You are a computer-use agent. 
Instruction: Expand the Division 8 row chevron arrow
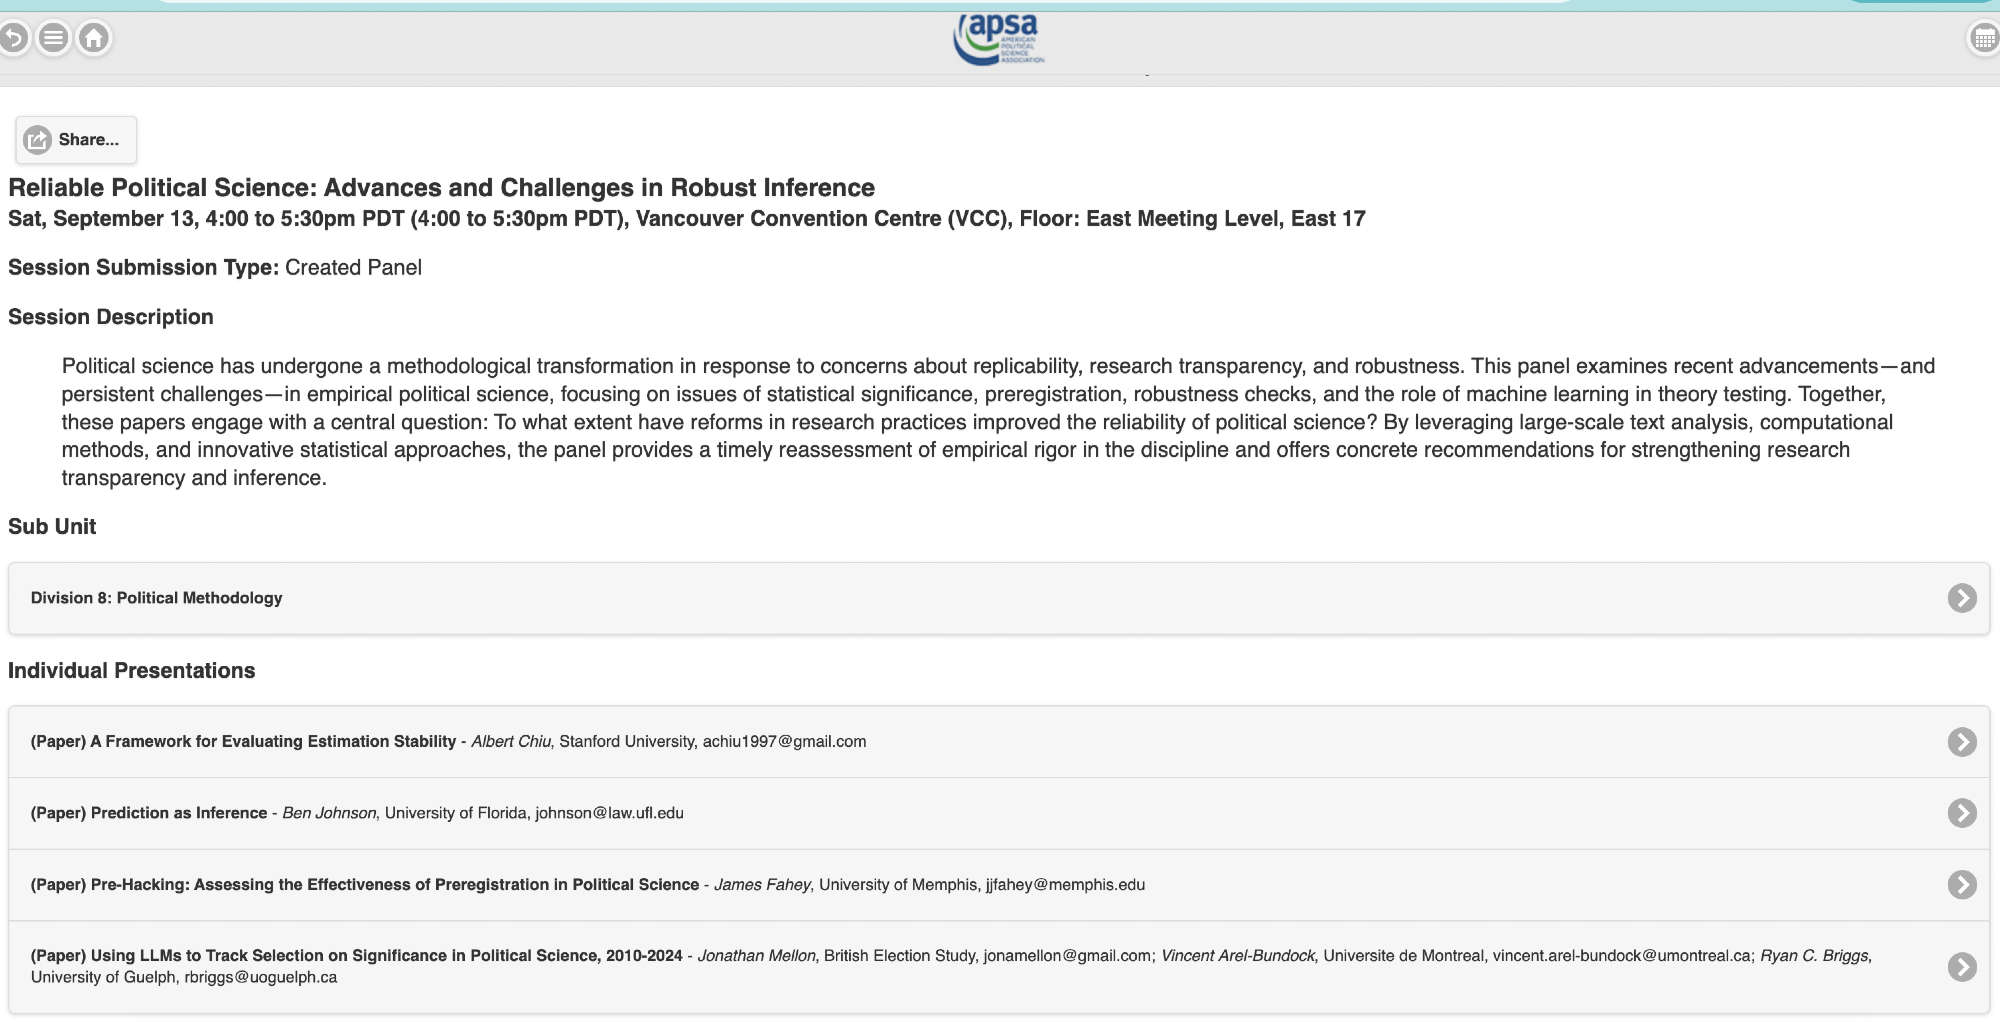click(x=1961, y=598)
